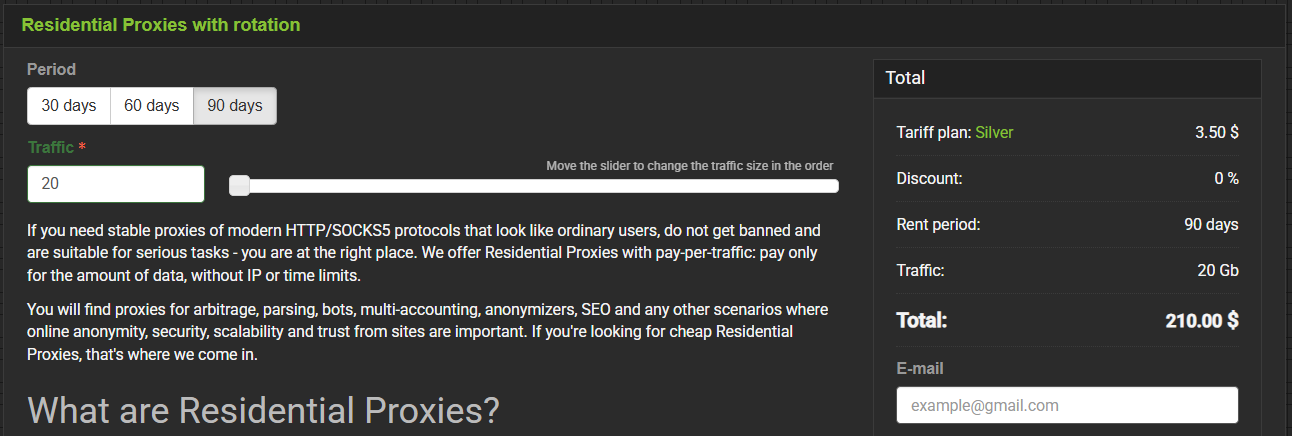Select the 30 days period option
Image resolution: width=1292 pixels, height=436 pixels.
[69, 106]
